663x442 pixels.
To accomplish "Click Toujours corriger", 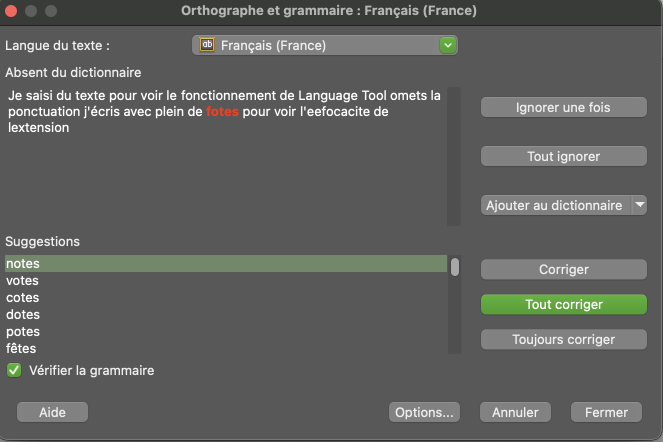I will pyautogui.click(x=563, y=339).
